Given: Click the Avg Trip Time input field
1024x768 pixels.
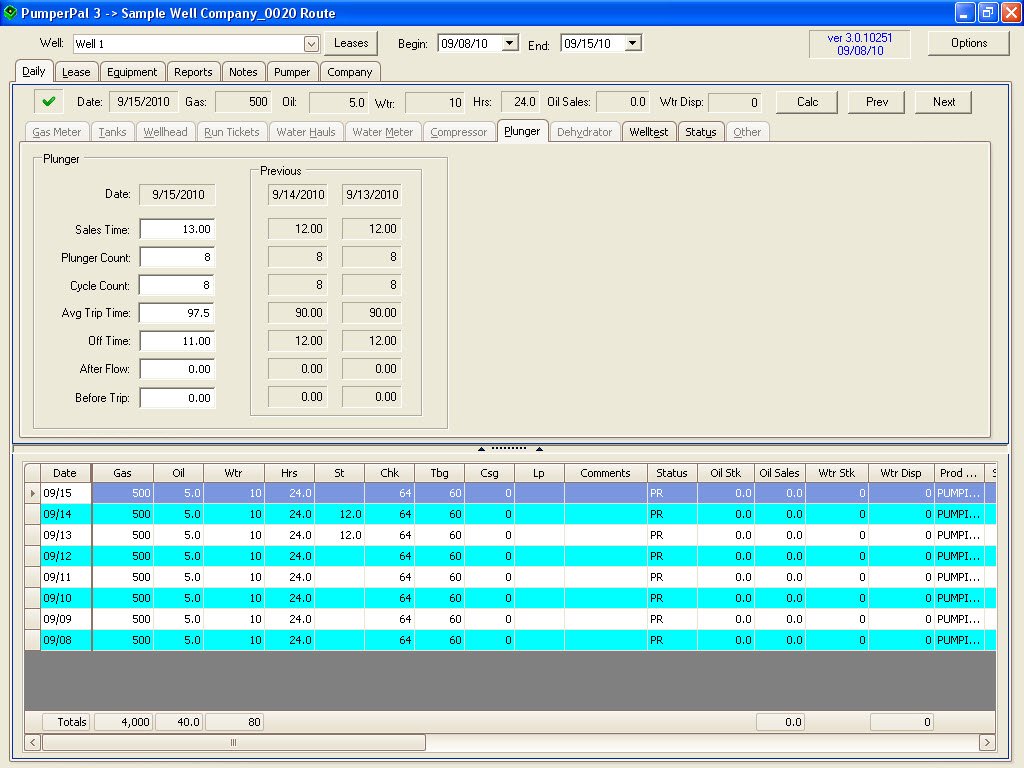Looking at the screenshot, I should 177,313.
